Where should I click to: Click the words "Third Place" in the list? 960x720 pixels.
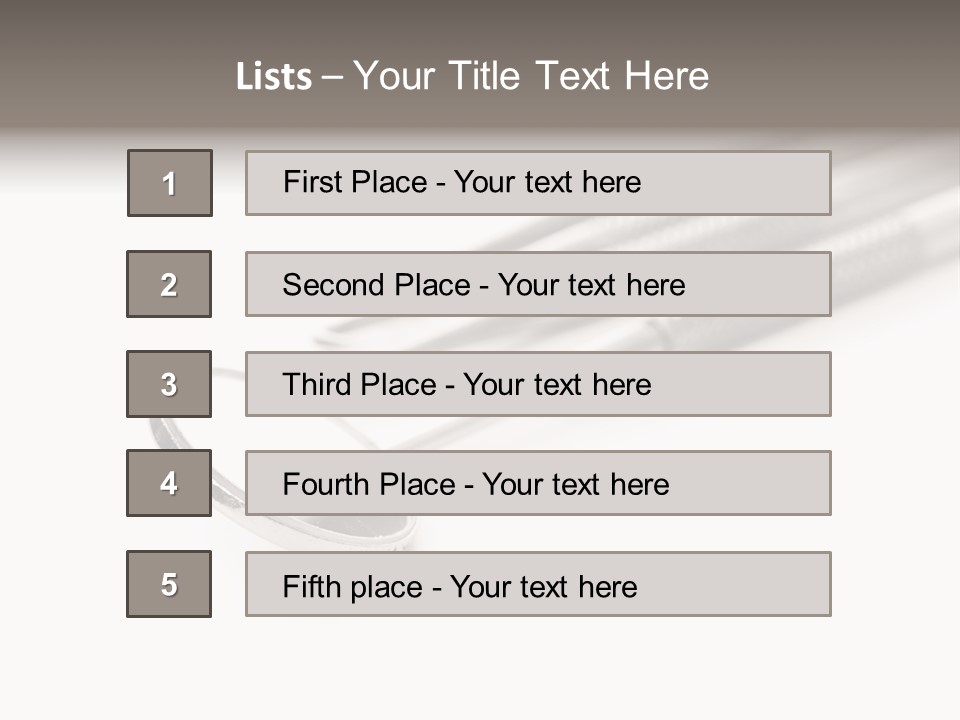359,385
